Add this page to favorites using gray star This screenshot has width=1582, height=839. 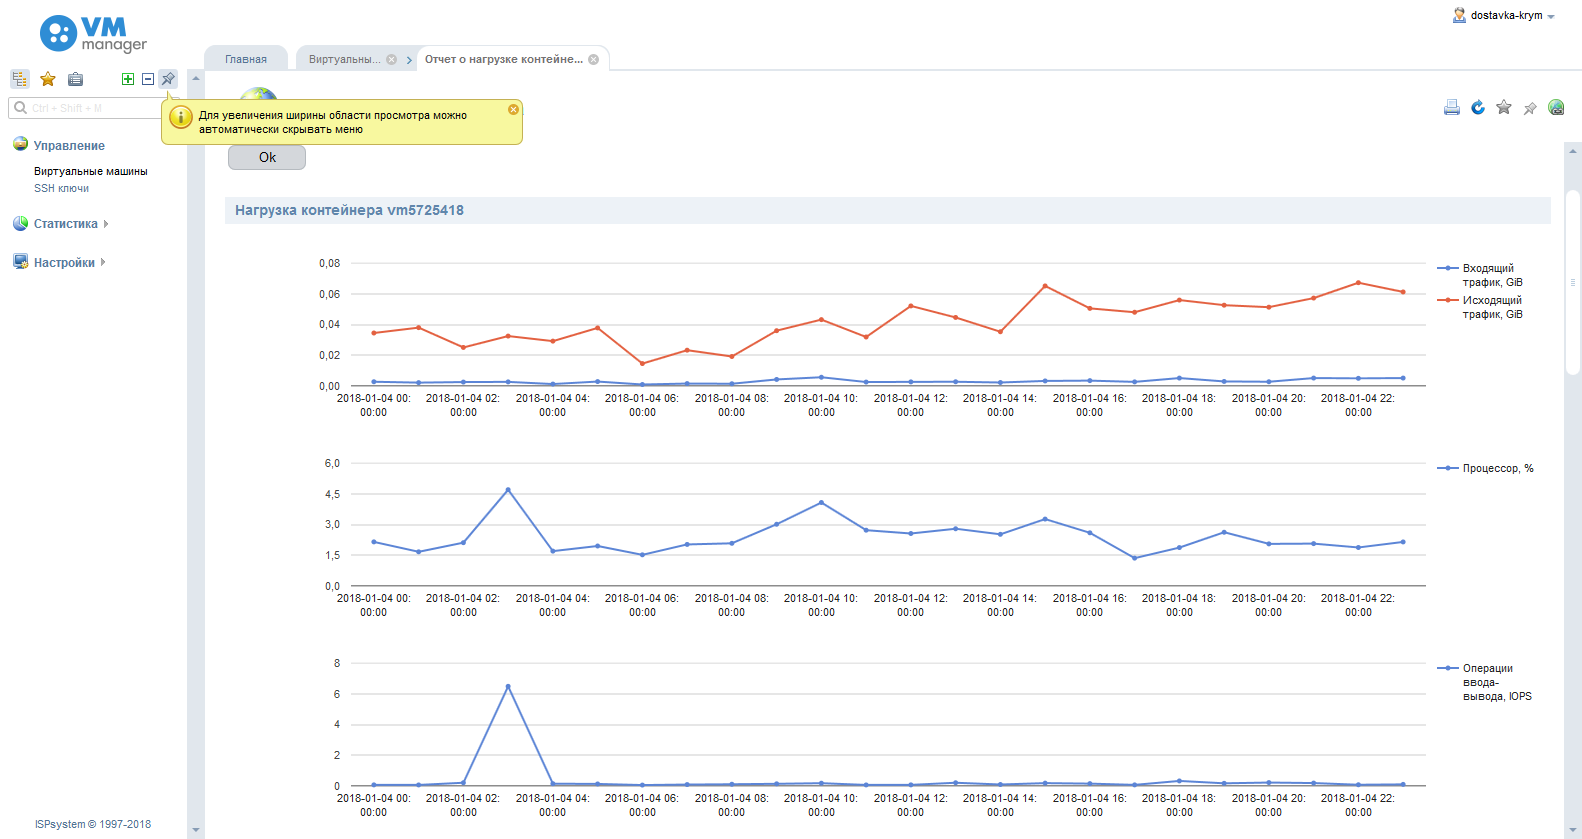click(x=1504, y=108)
